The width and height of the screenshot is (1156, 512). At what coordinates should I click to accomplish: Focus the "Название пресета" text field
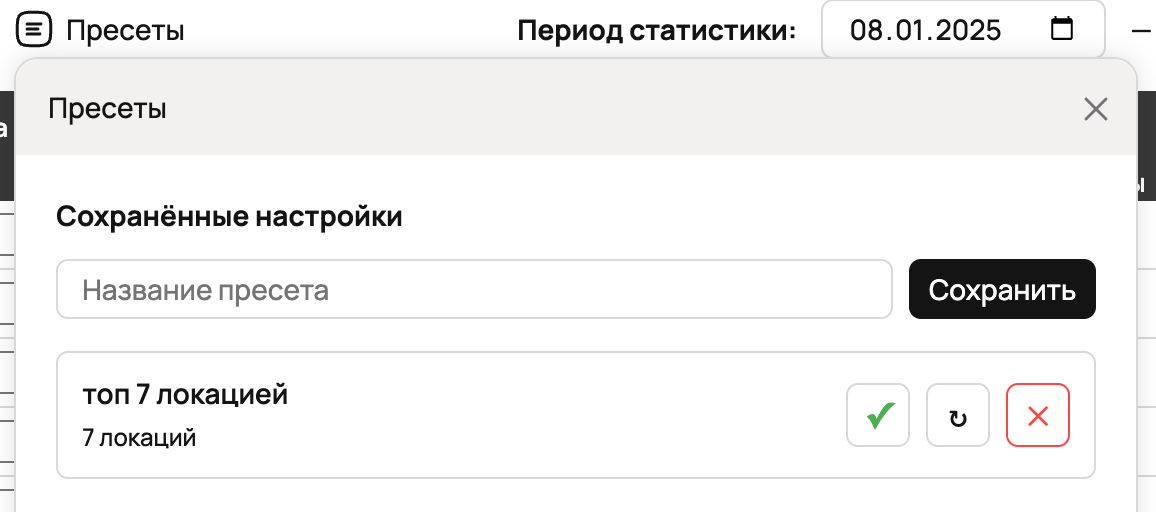coord(474,290)
